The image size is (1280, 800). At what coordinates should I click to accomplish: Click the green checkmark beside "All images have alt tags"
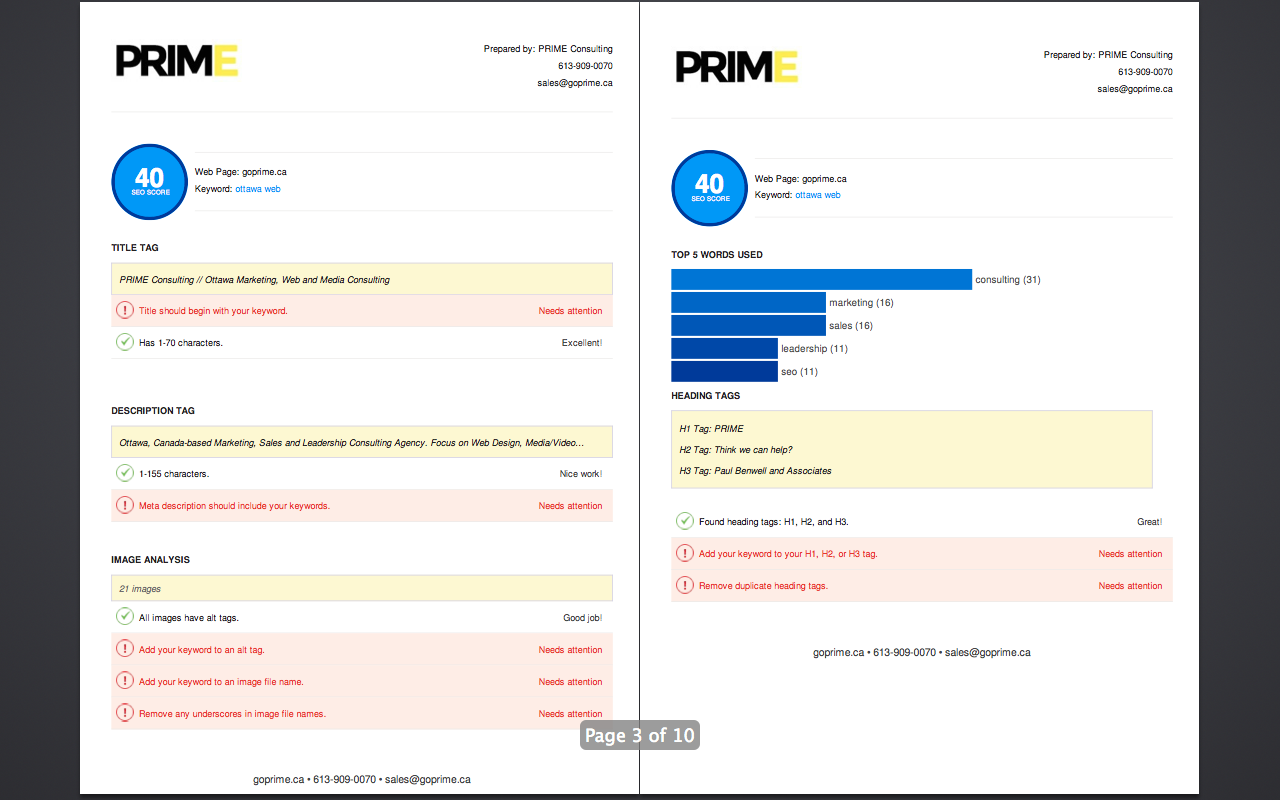click(125, 617)
